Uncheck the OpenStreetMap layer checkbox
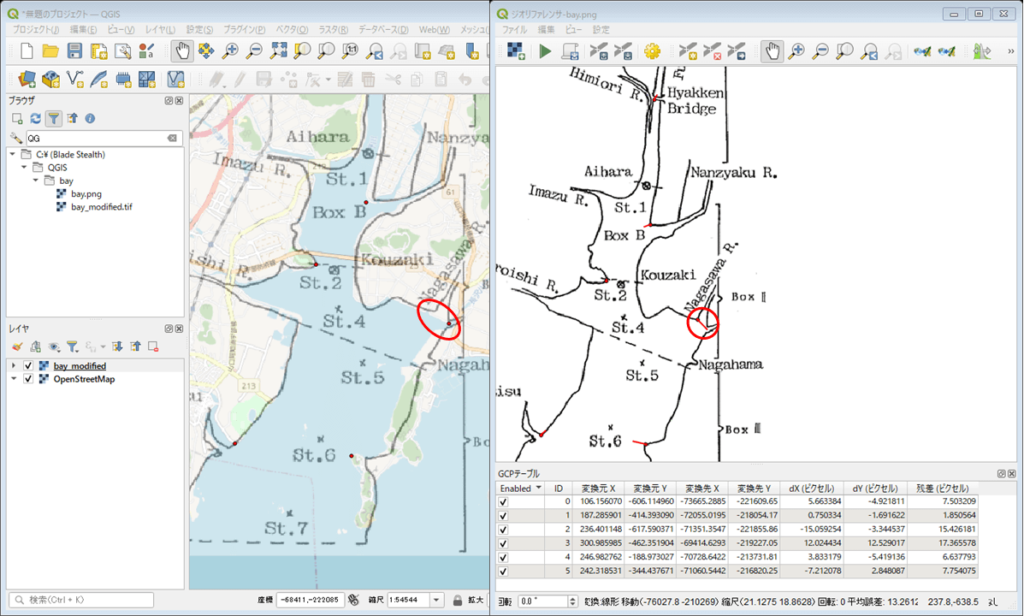Viewport: 1024px width, 616px height. [28, 380]
